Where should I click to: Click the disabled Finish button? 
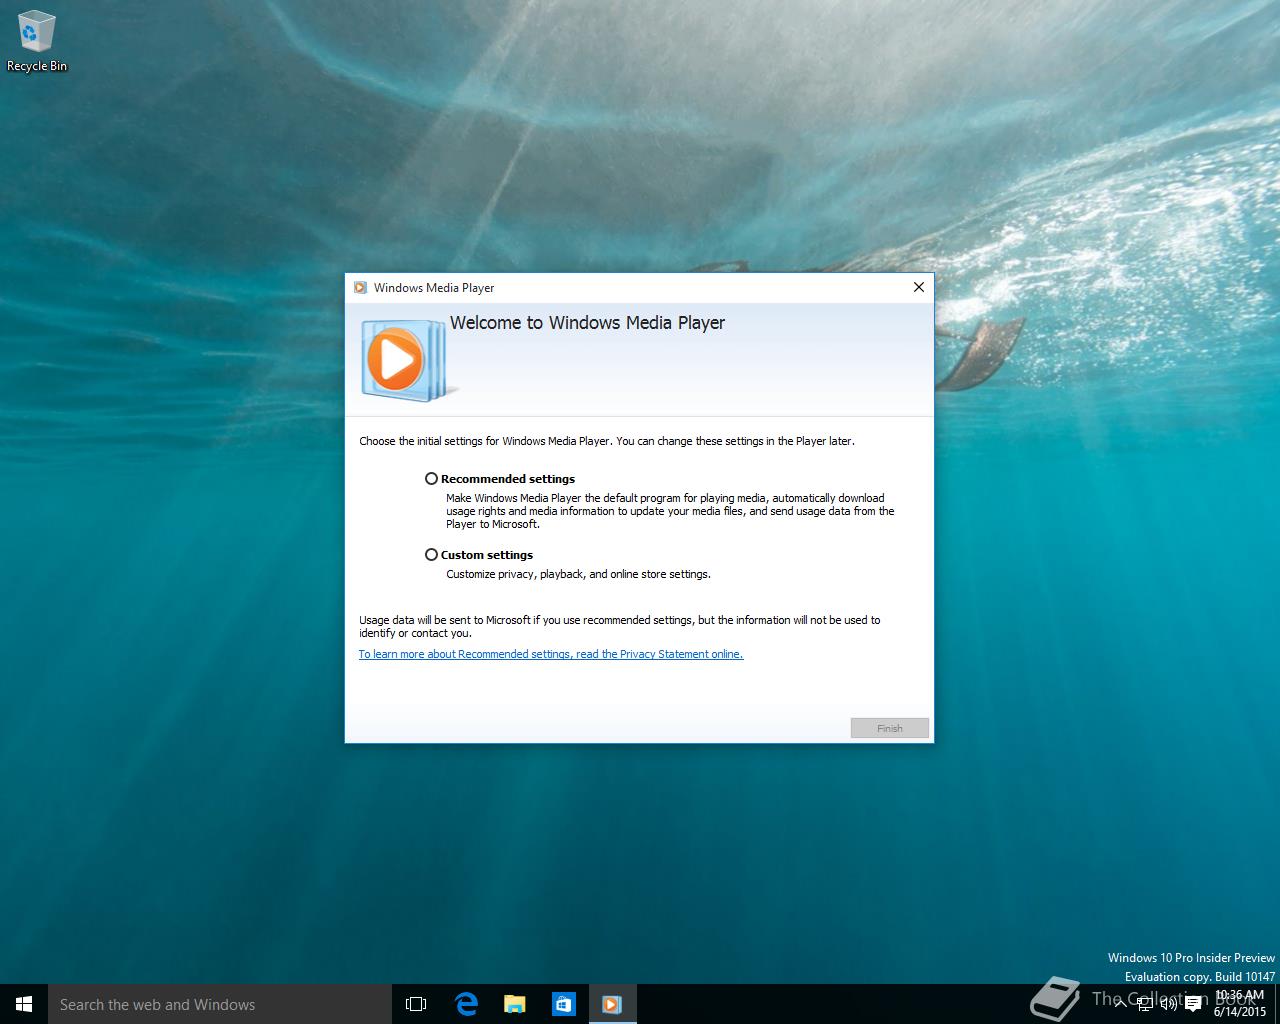click(890, 728)
